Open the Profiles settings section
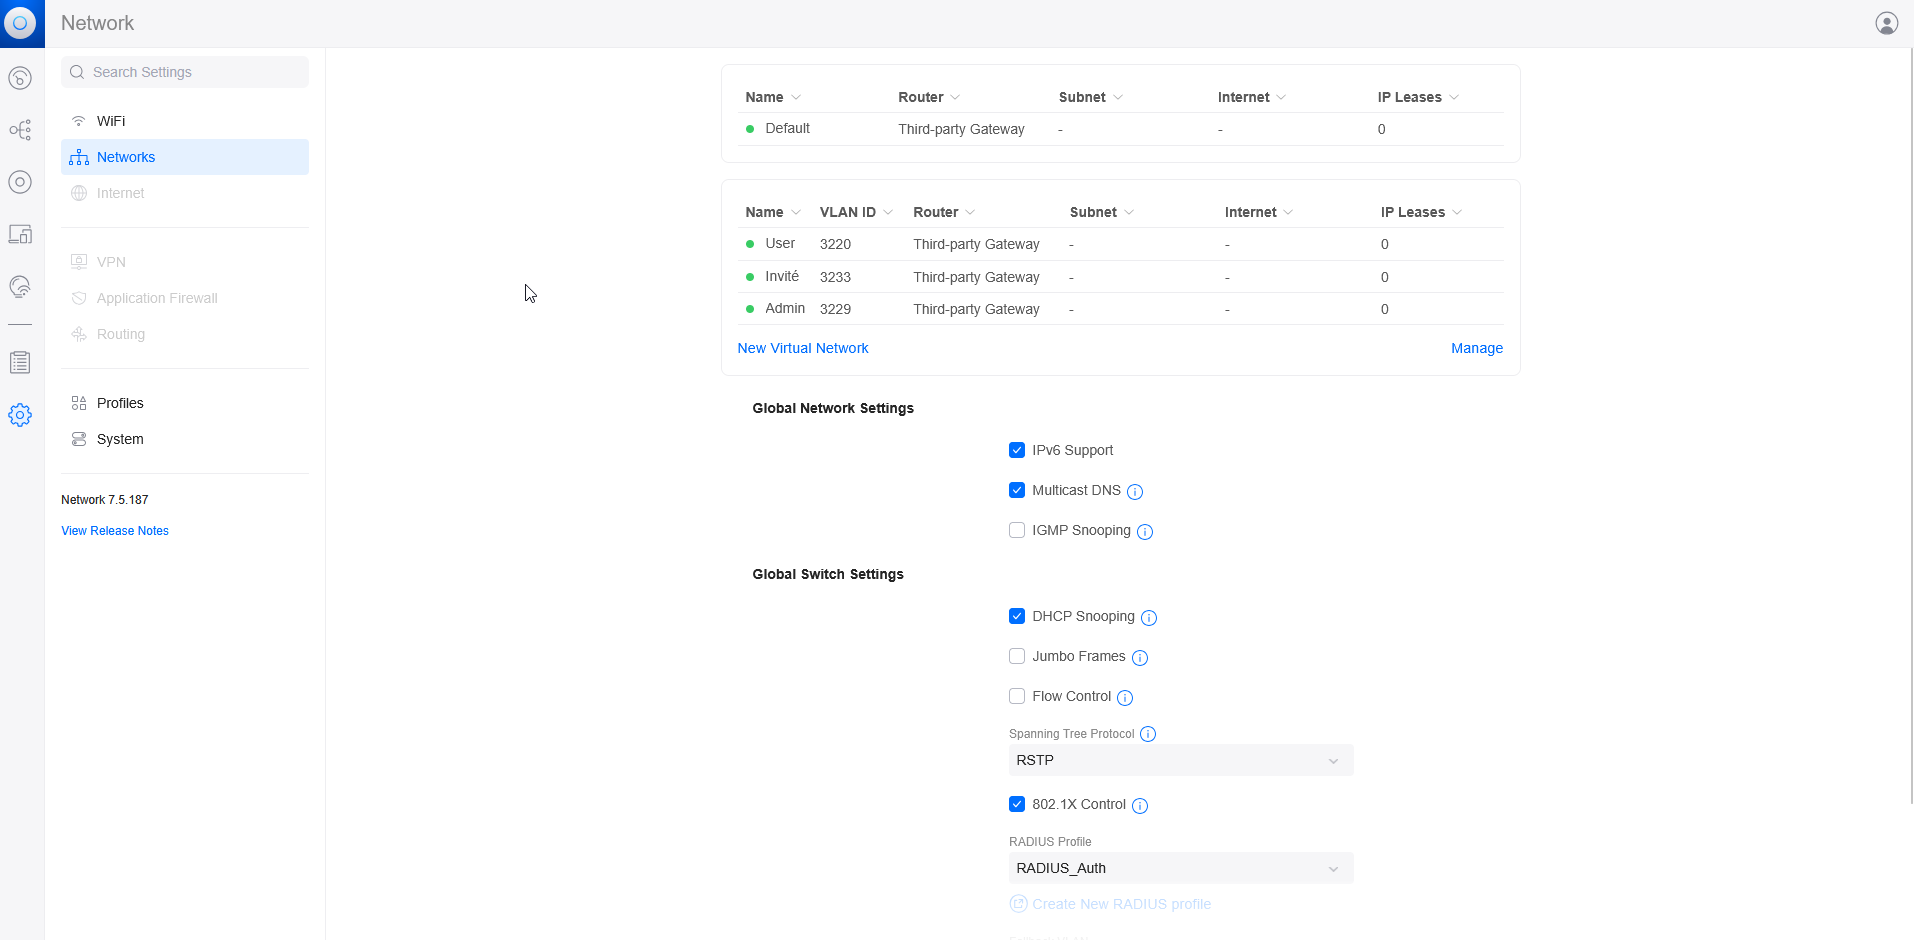Viewport: 1914px width, 940px height. point(120,403)
